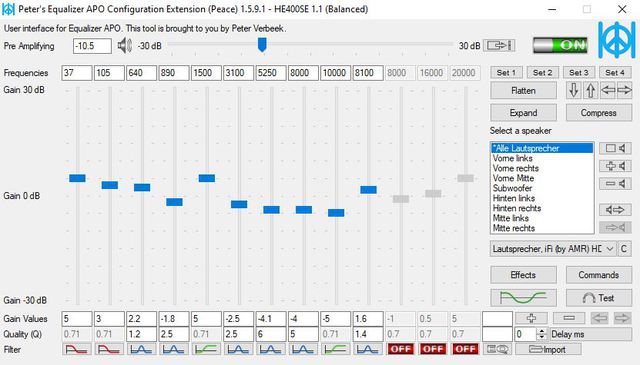Shift frequencies left using left arrow near Flatten

click(x=608, y=90)
